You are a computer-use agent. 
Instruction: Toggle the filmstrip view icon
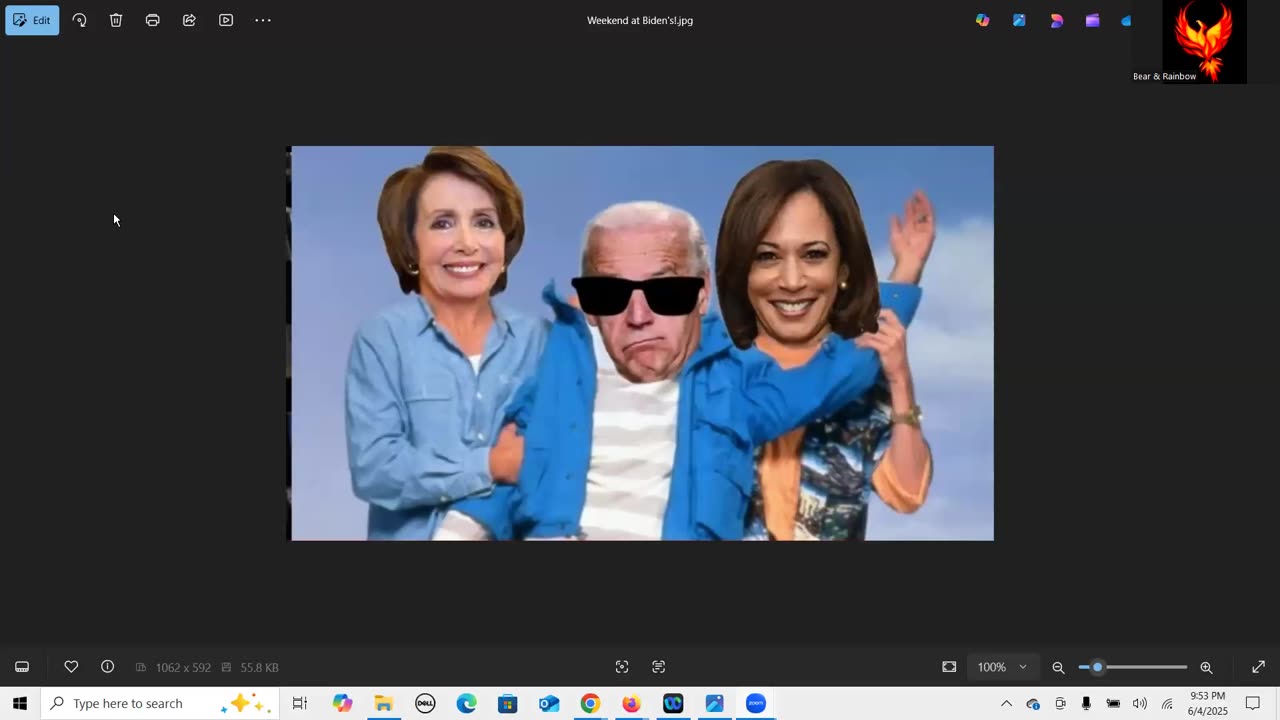(x=22, y=667)
